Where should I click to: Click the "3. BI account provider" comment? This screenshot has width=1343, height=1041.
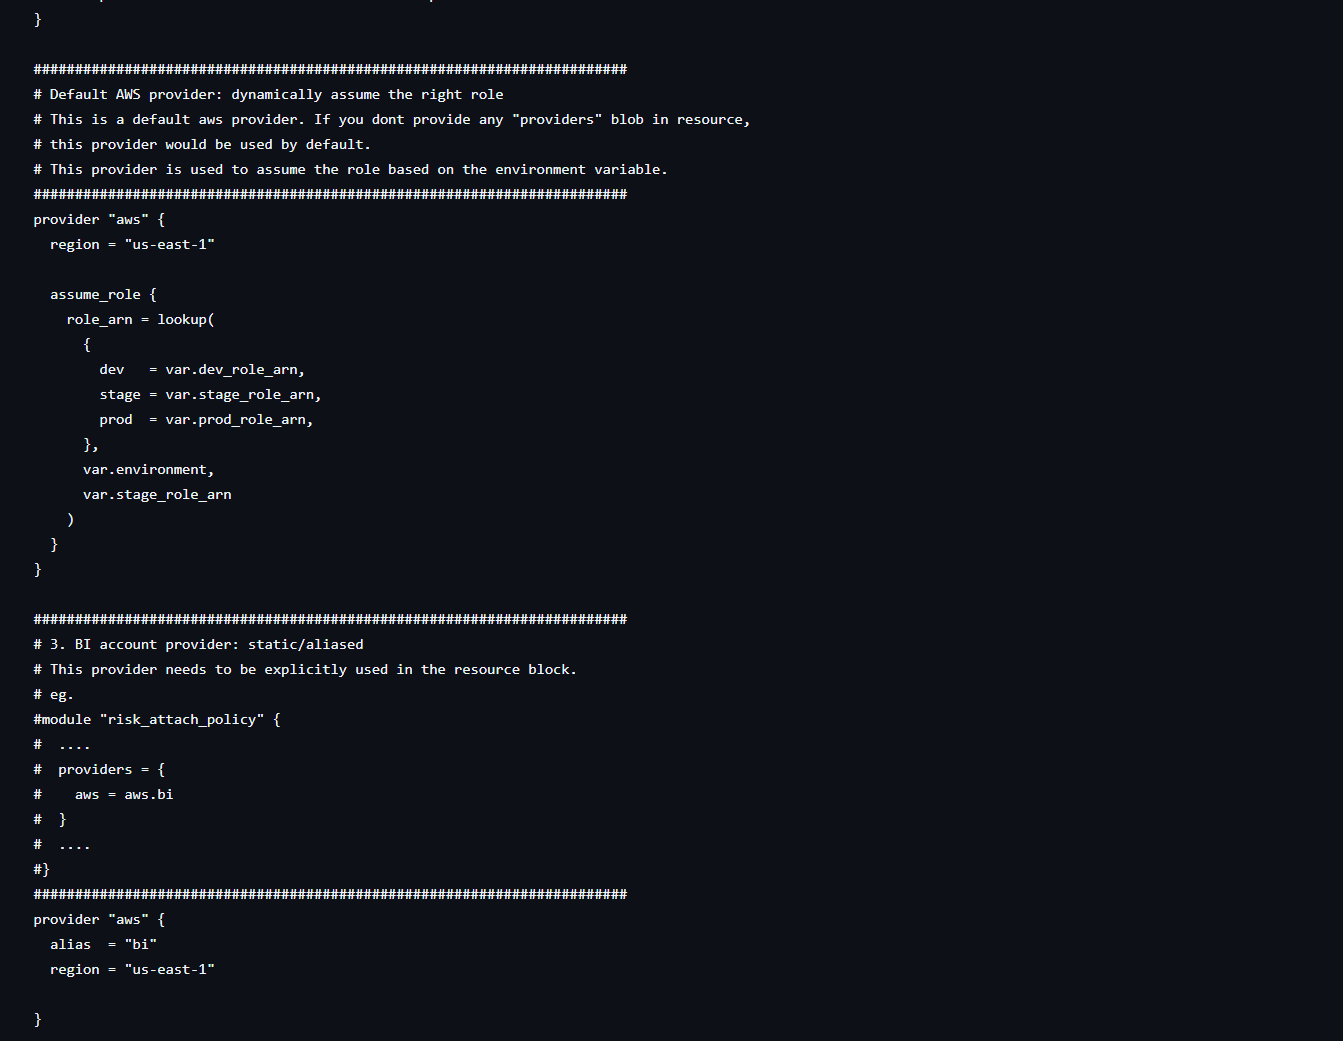[x=198, y=645]
